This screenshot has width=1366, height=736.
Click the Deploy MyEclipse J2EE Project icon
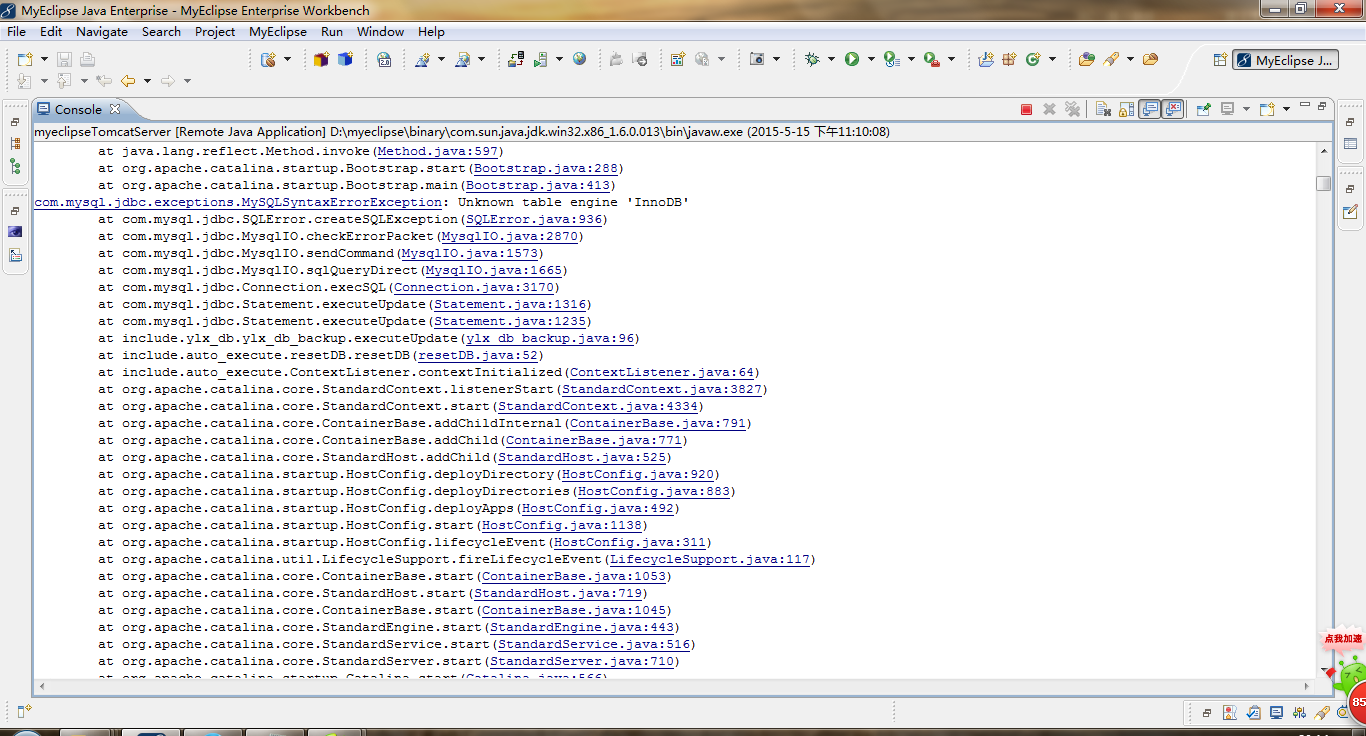click(x=516, y=59)
